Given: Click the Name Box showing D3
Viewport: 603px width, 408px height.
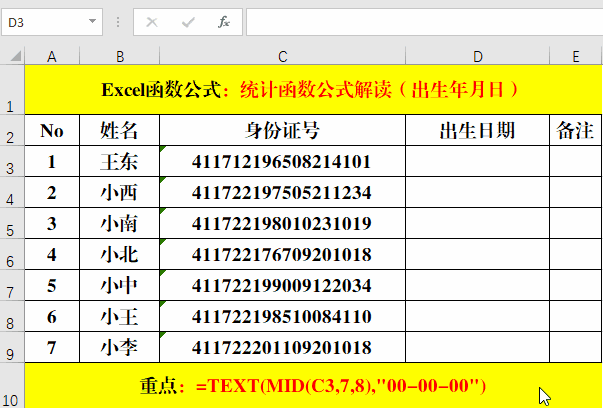Looking at the screenshot, I should point(52,22).
